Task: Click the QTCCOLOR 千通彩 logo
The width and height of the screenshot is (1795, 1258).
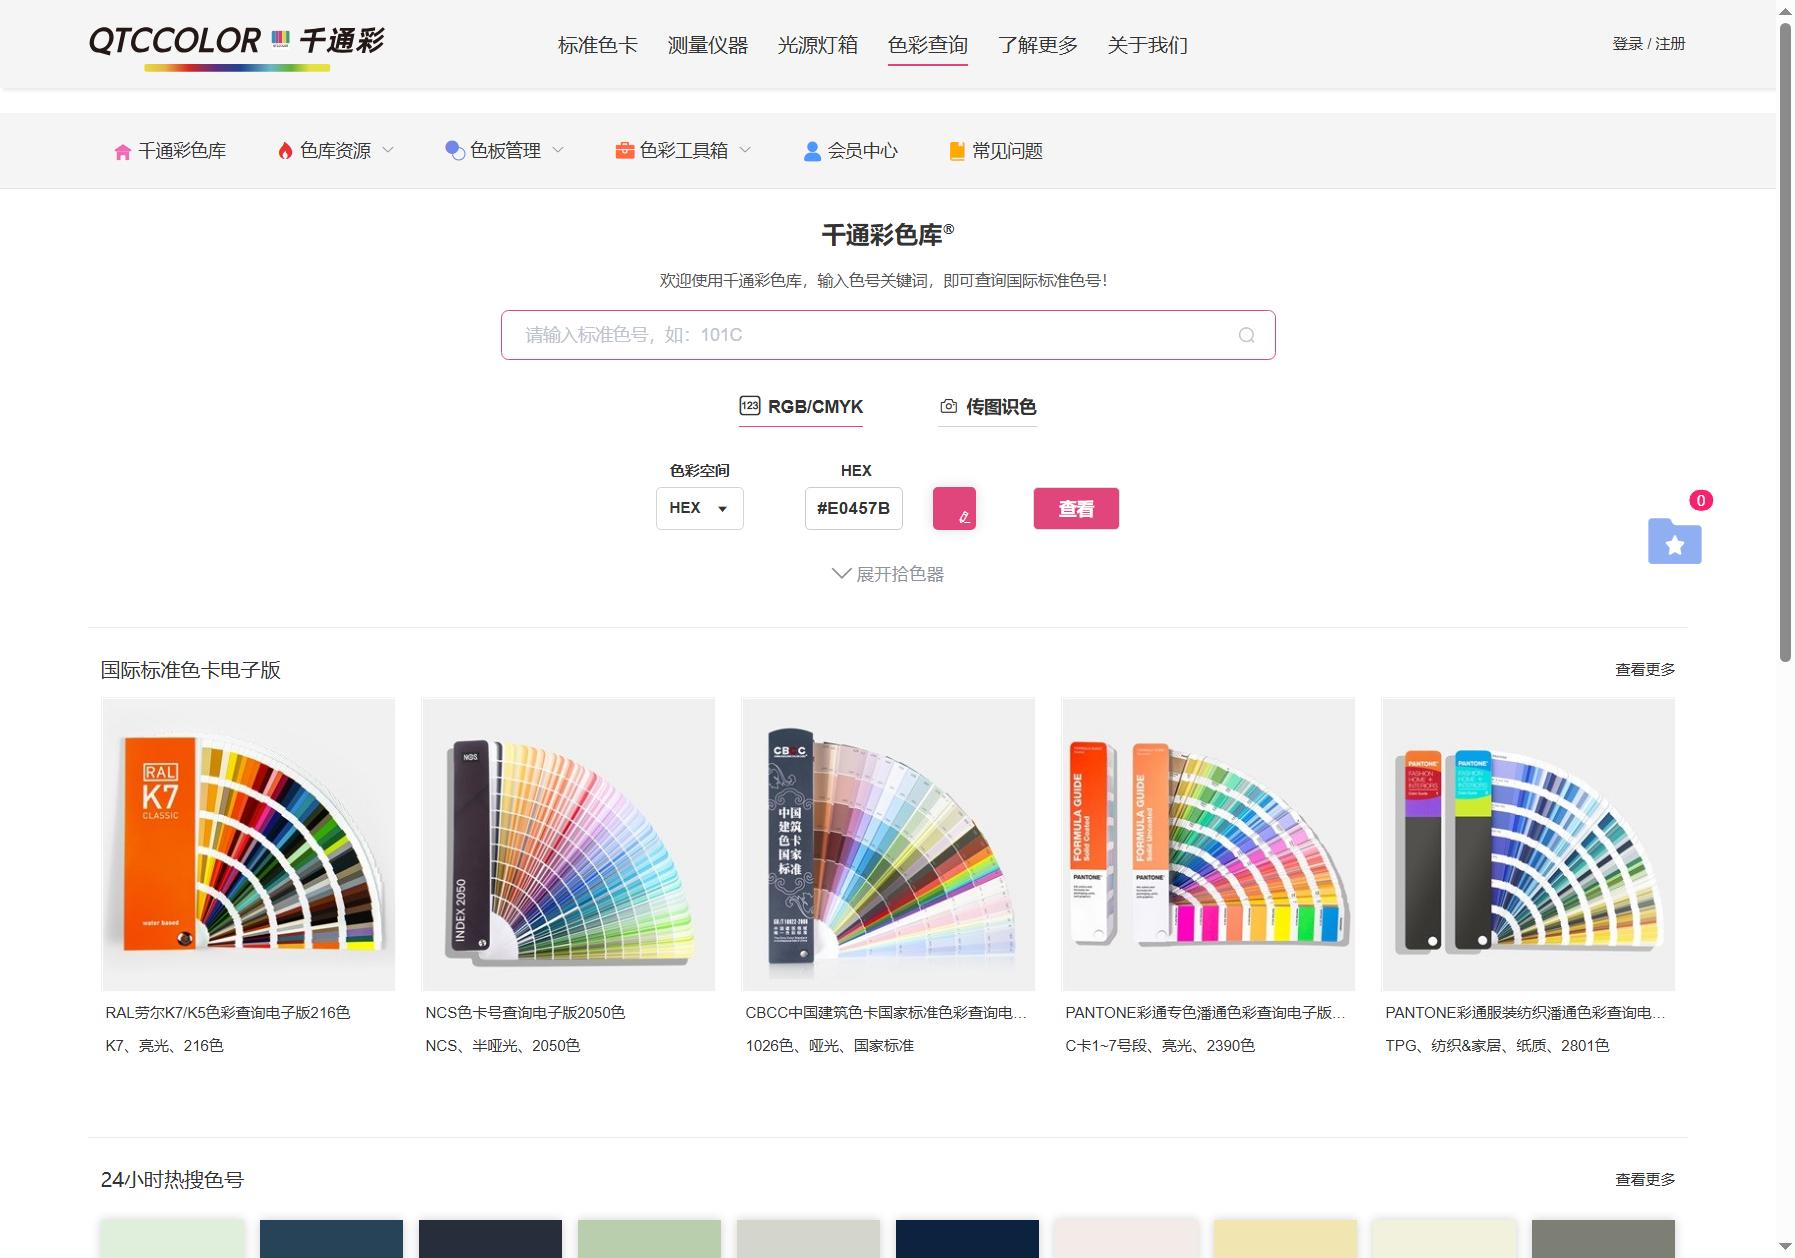Action: (237, 46)
